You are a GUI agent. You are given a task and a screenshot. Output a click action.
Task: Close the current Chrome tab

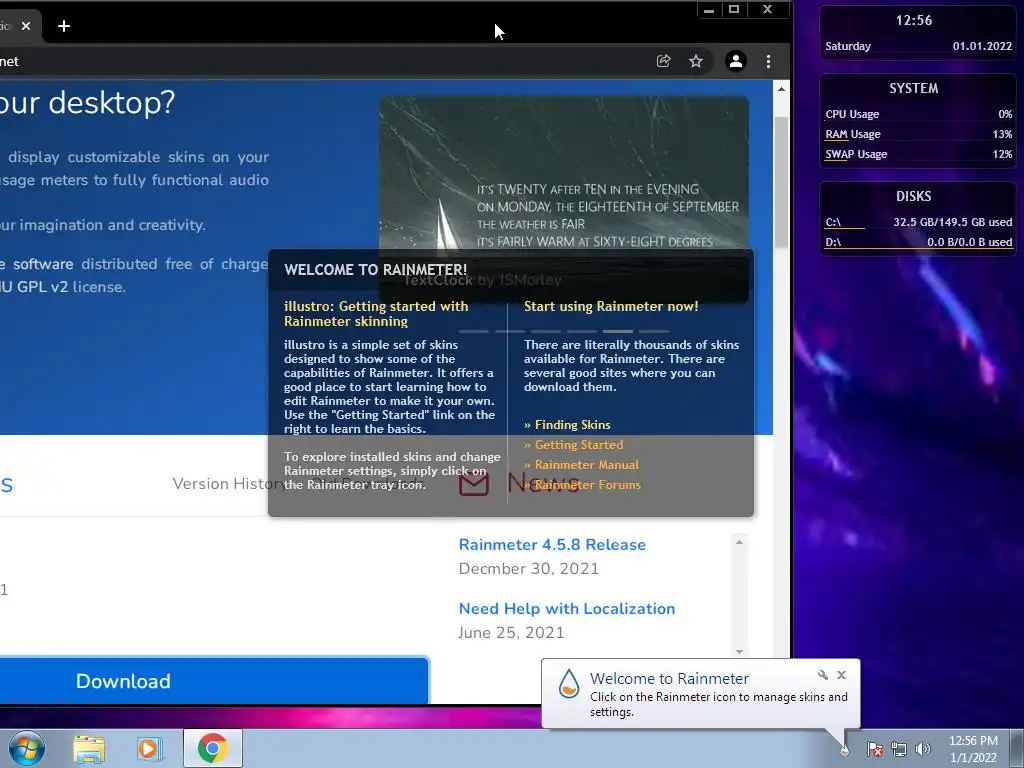pyautogui.click(x=26, y=26)
